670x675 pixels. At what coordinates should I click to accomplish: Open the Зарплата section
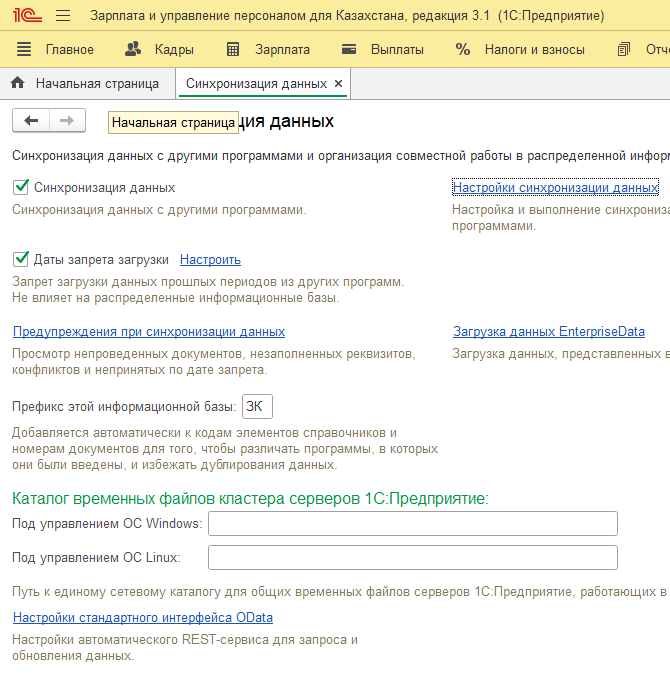(x=268, y=49)
